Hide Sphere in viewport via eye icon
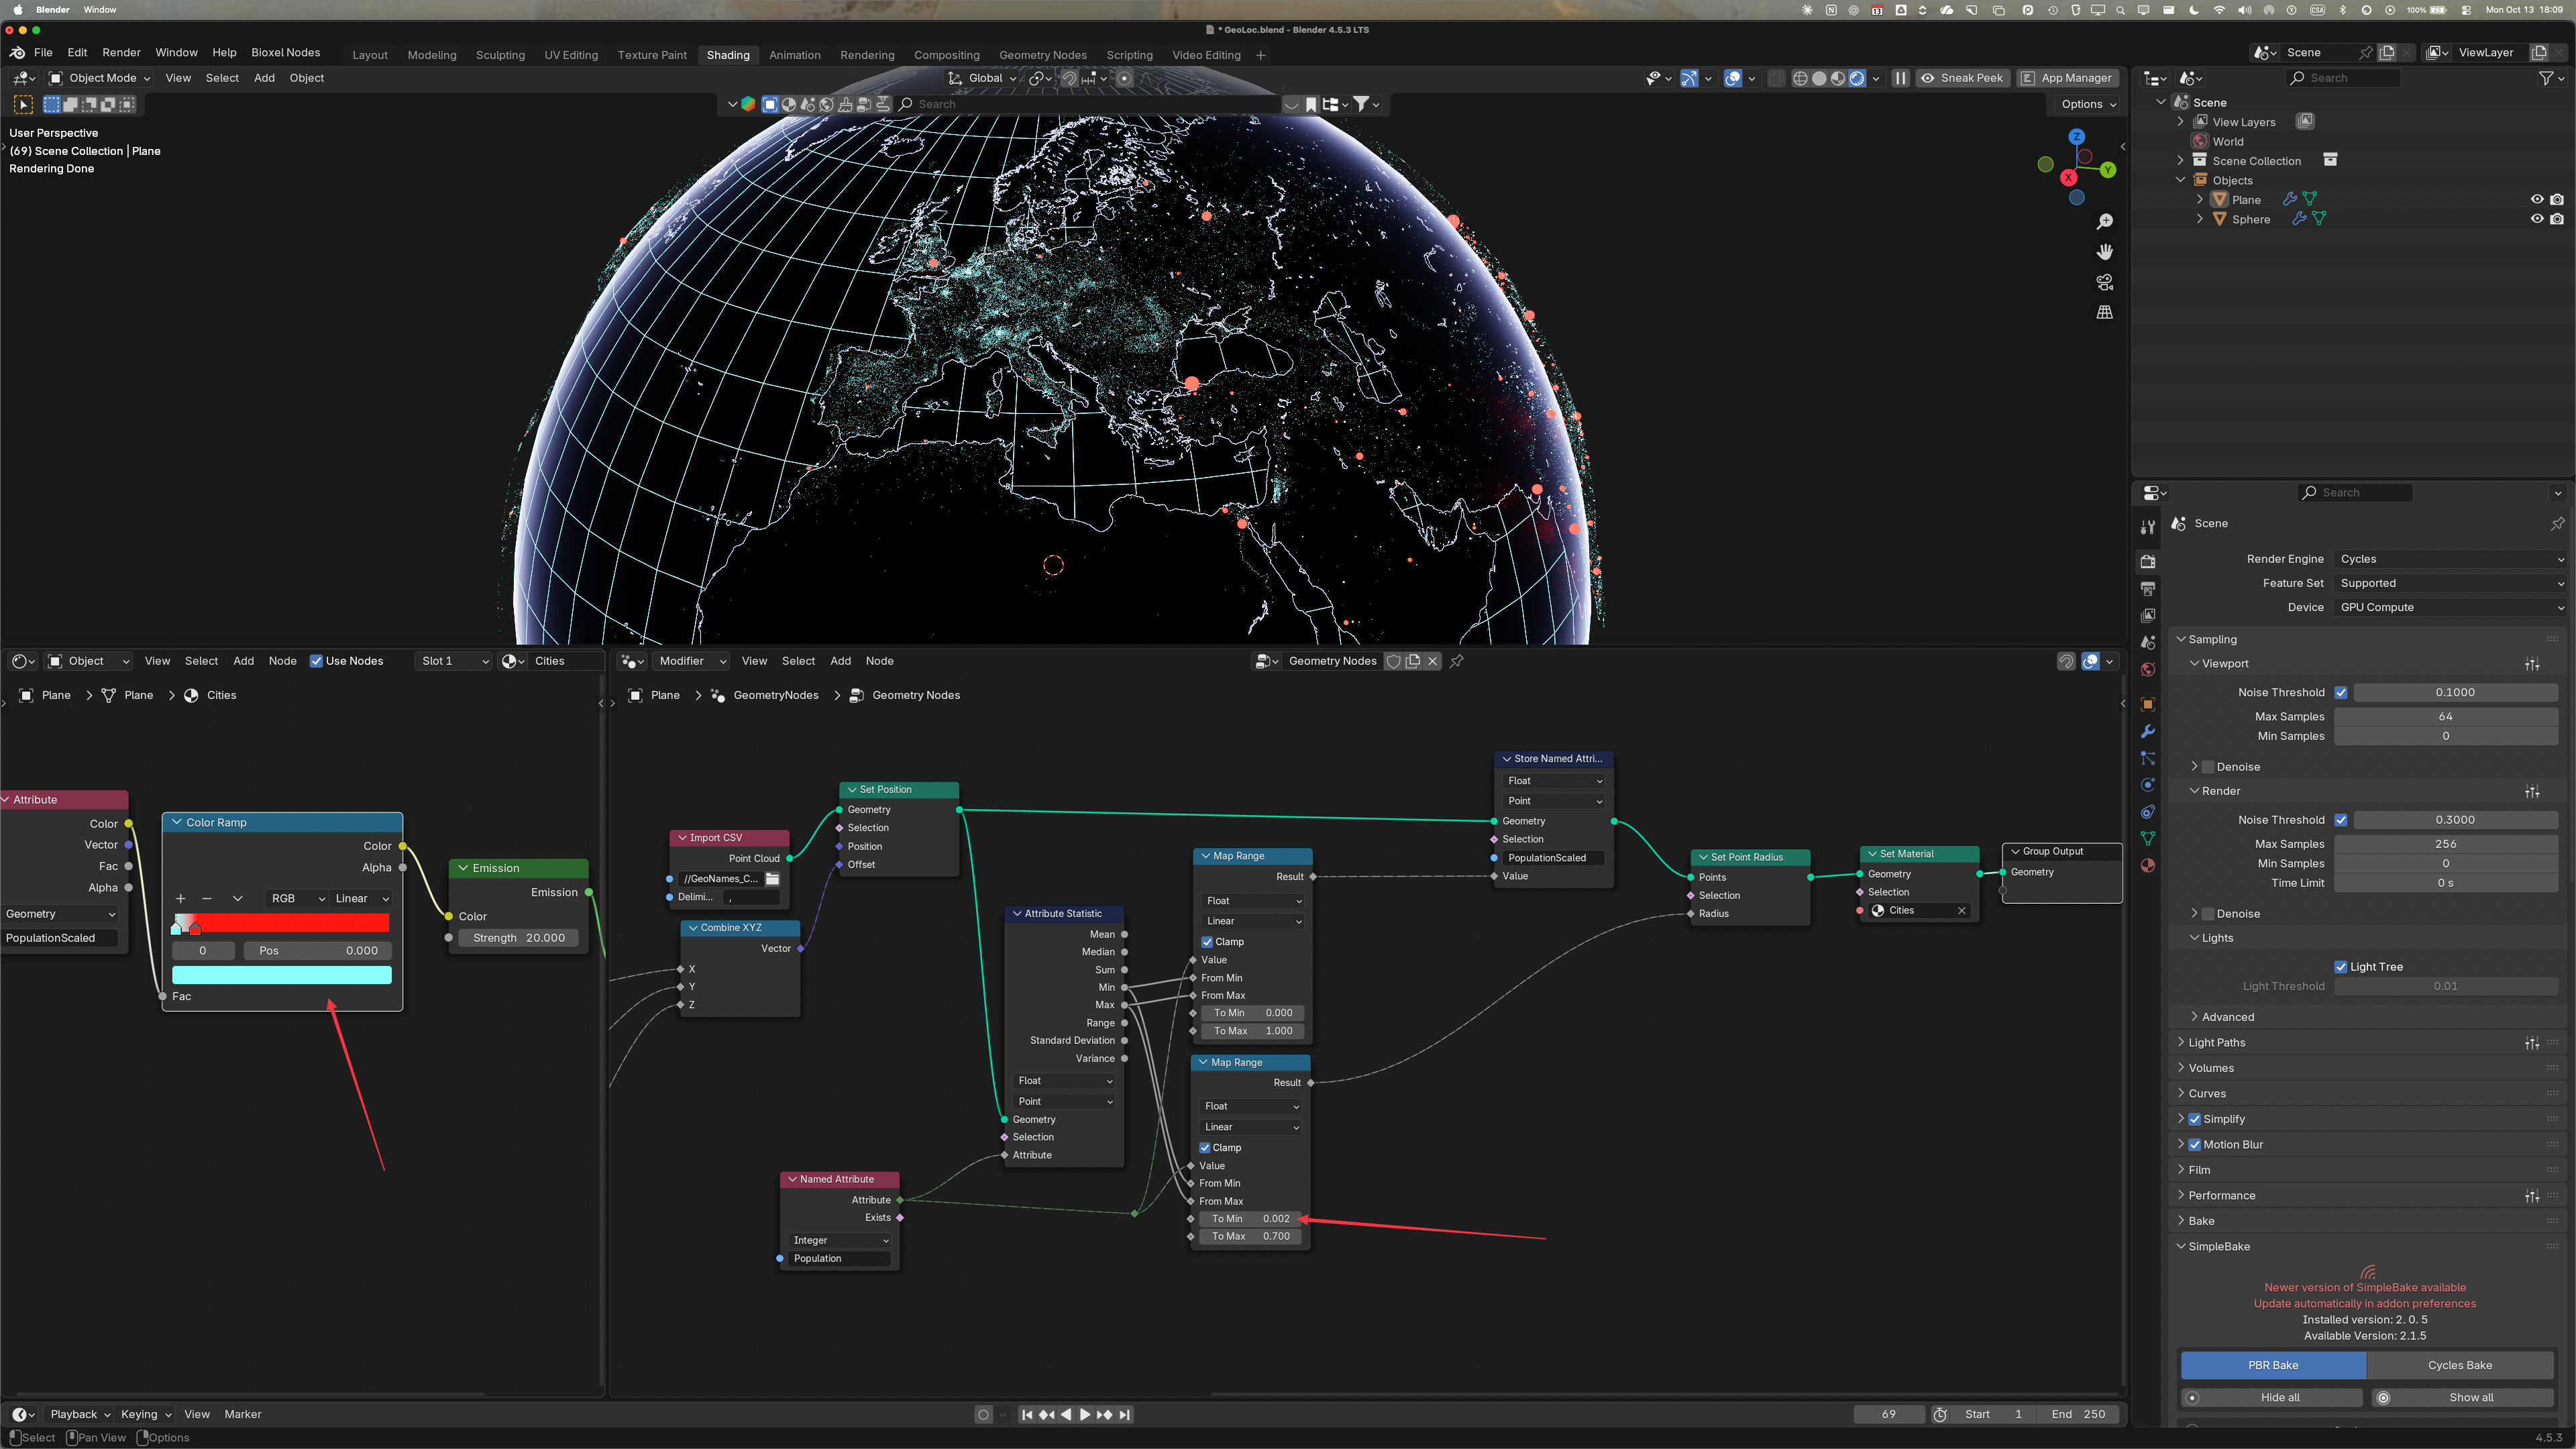This screenshot has height=1449, width=2576. [x=2537, y=219]
